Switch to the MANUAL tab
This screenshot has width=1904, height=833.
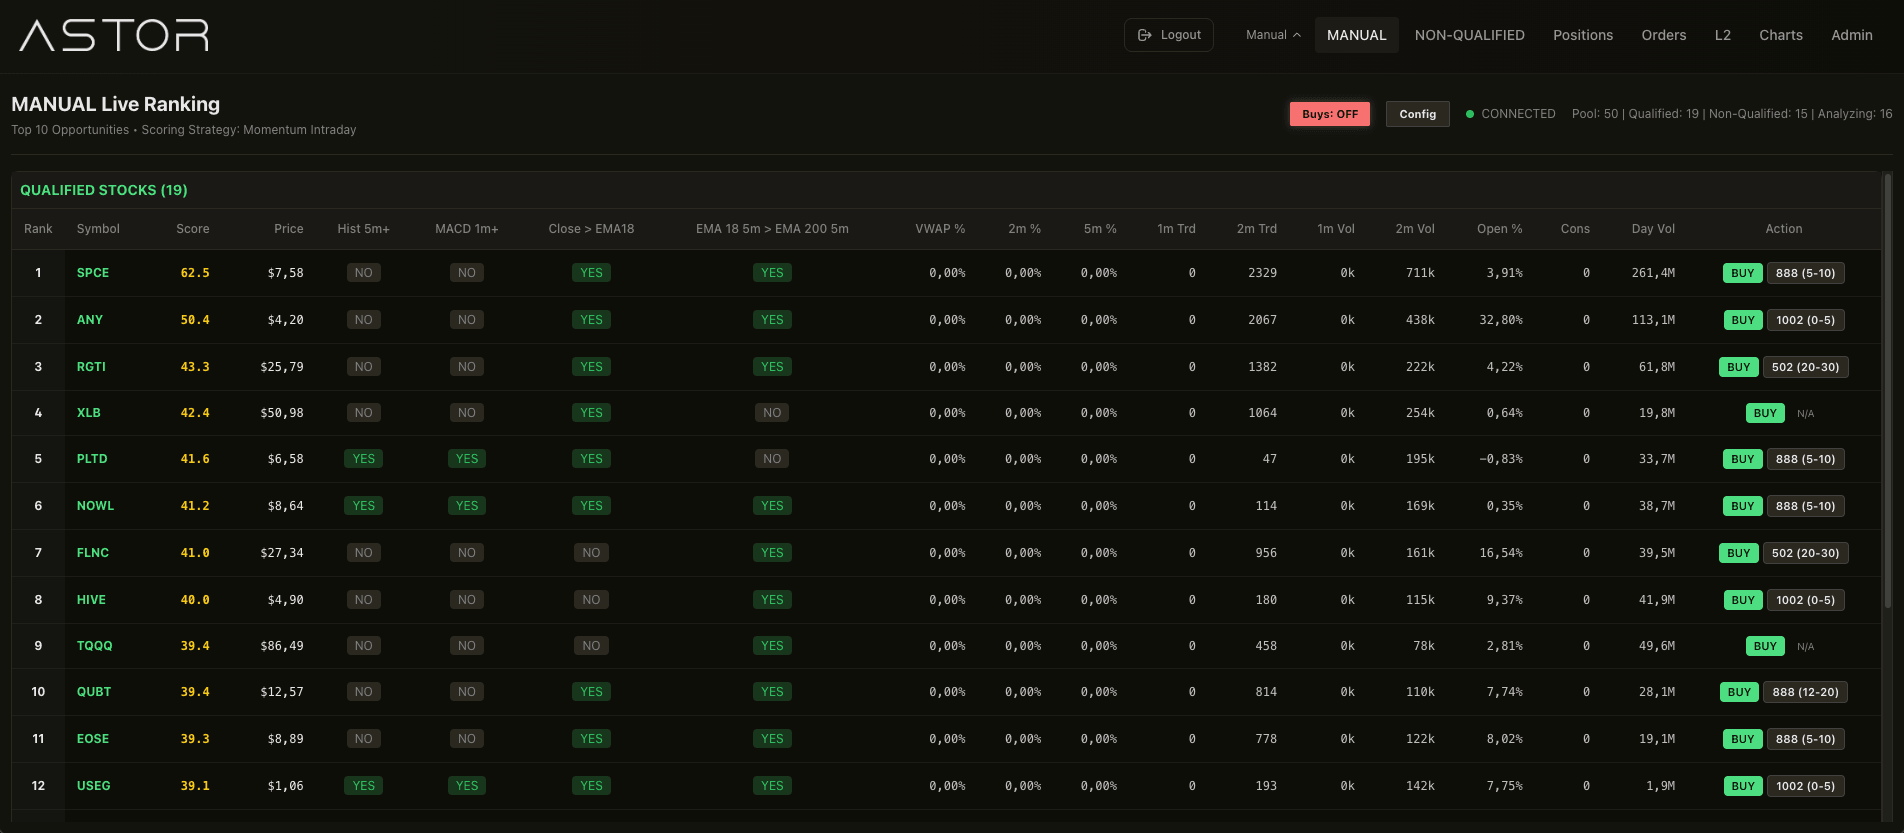1356,35
